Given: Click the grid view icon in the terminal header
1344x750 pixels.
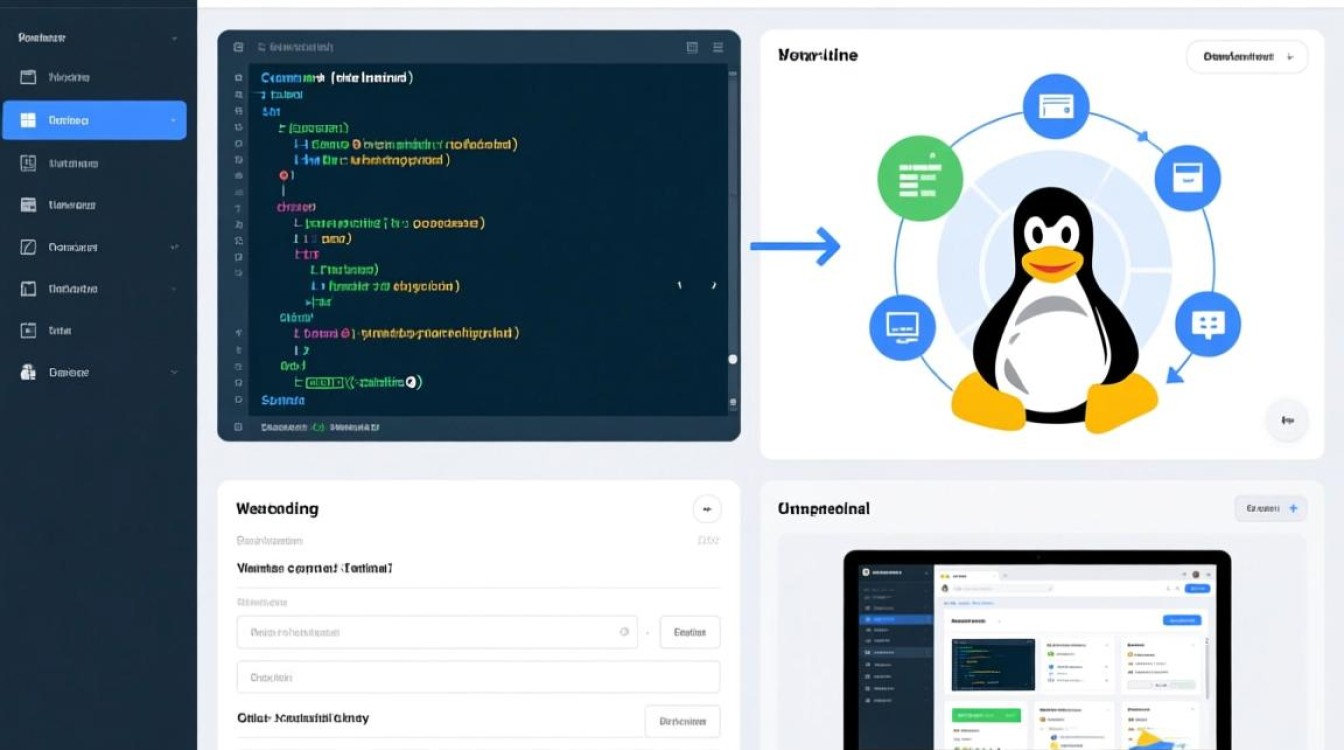Looking at the screenshot, I should [692, 47].
